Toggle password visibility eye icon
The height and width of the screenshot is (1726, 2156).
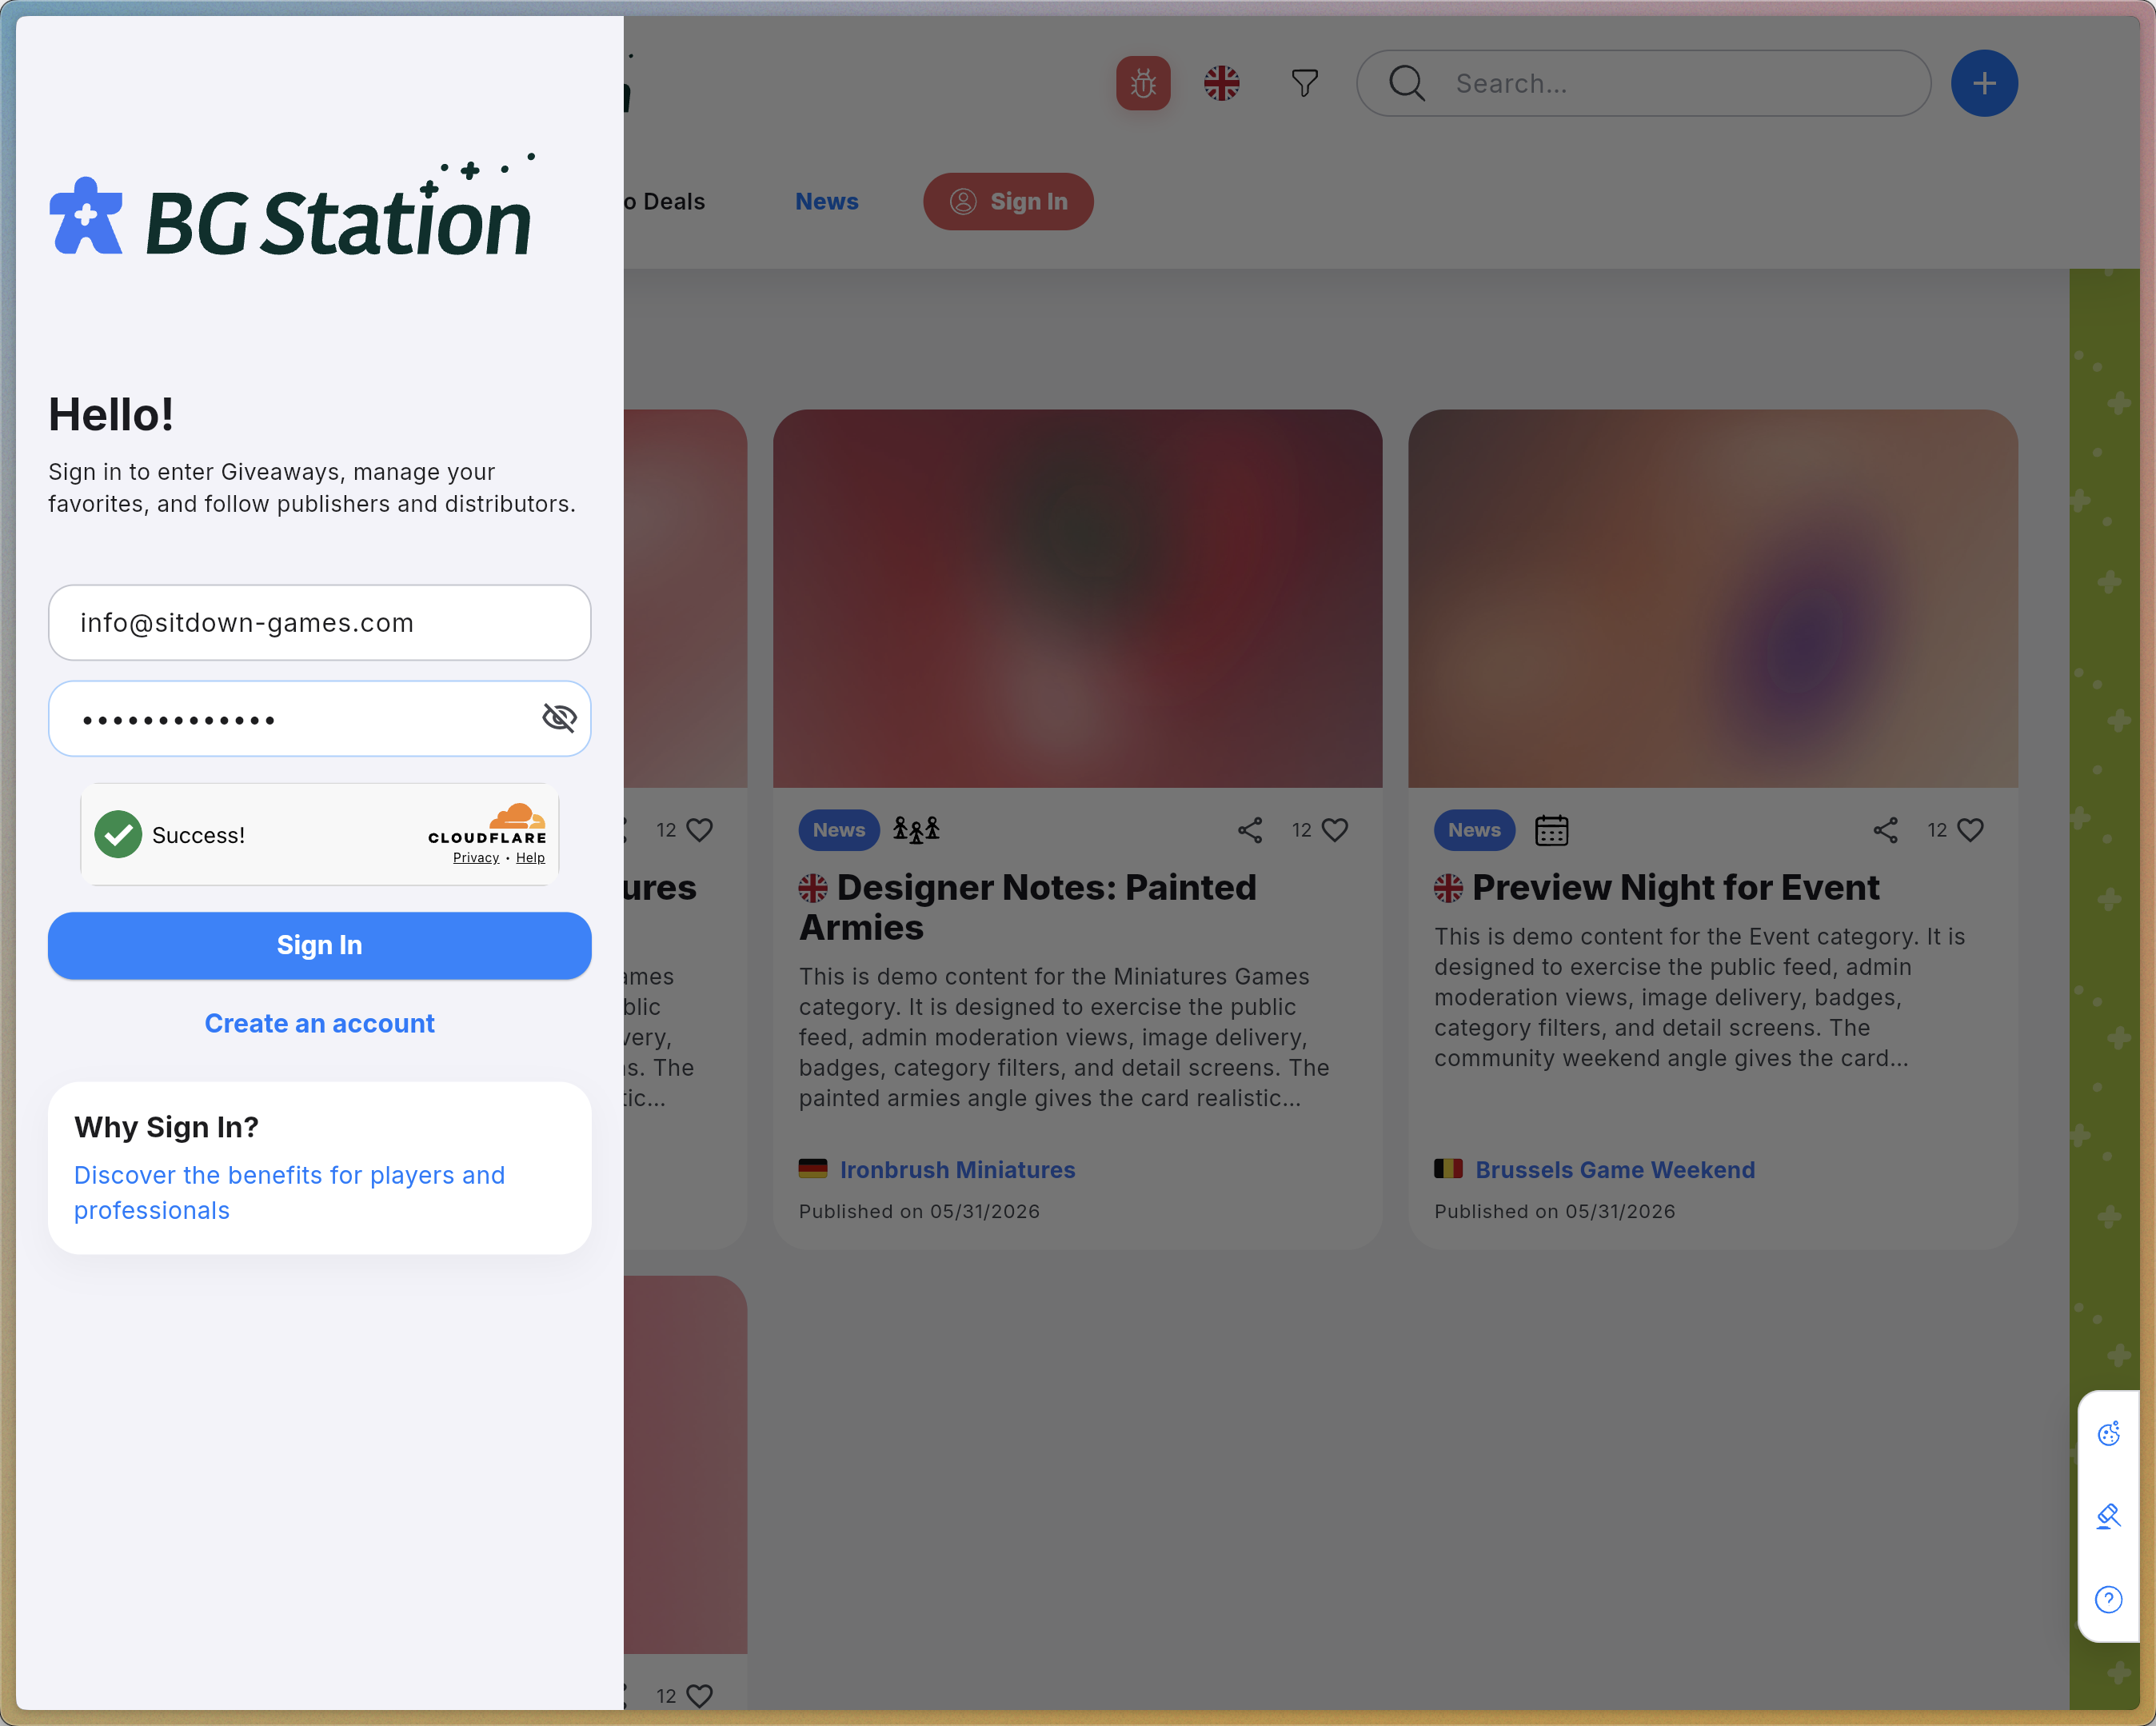(x=559, y=717)
